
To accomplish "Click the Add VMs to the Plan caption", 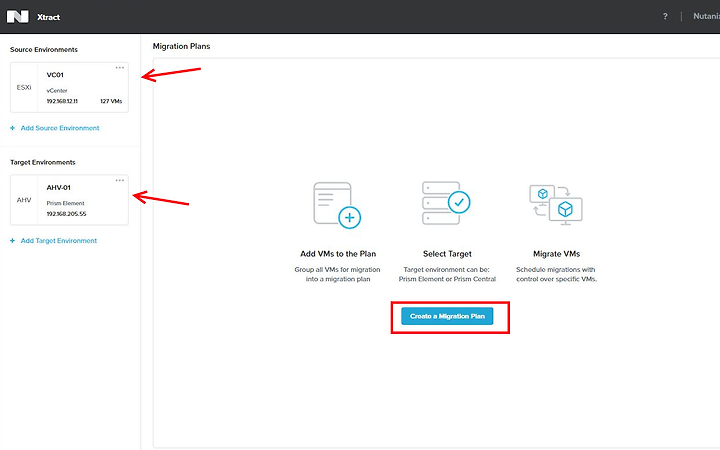I will point(338,254).
